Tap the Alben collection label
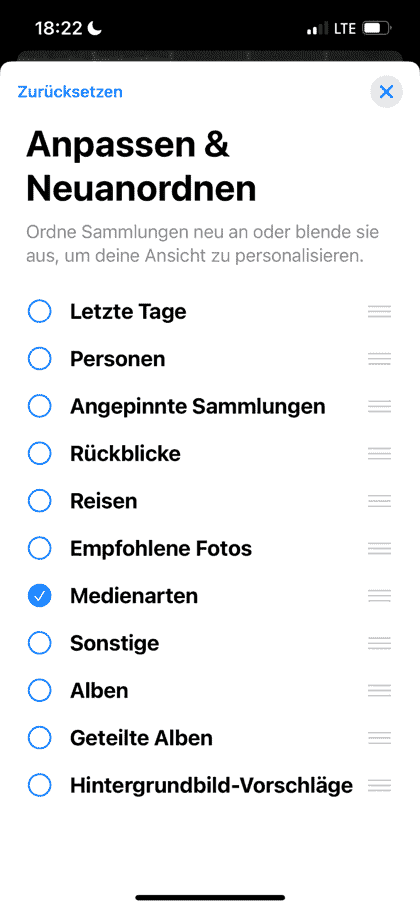Viewport: 420px width, 909px height. (x=99, y=691)
